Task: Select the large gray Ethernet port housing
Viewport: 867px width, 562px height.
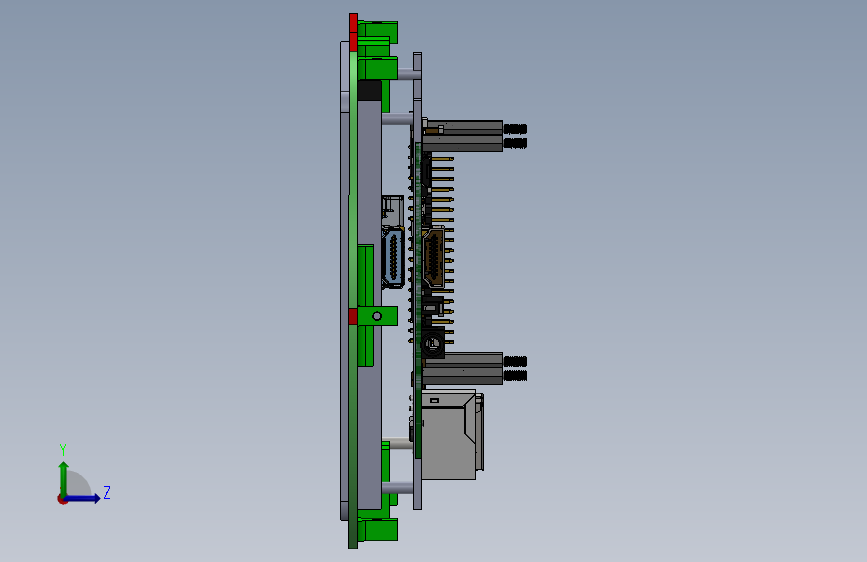Action: click(x=451, y=435)
